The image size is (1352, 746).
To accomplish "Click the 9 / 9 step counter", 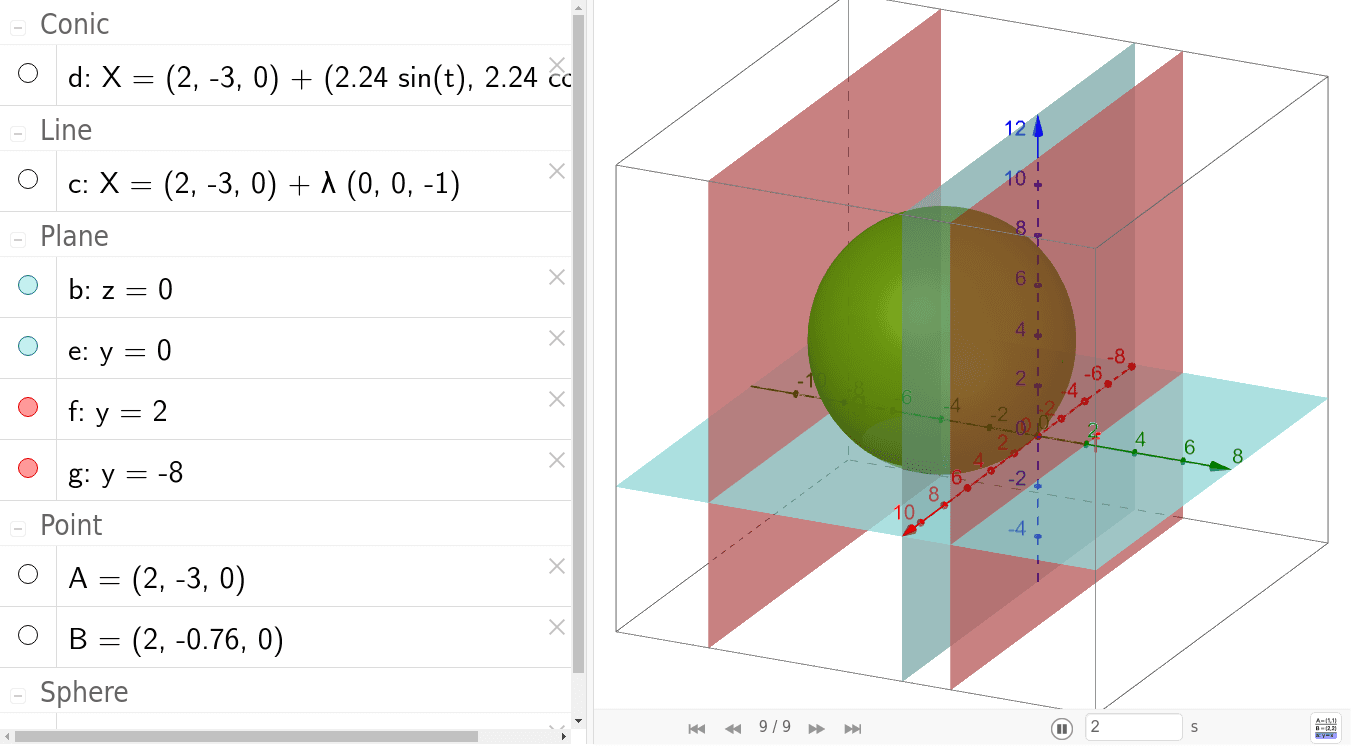I will 775,727.
